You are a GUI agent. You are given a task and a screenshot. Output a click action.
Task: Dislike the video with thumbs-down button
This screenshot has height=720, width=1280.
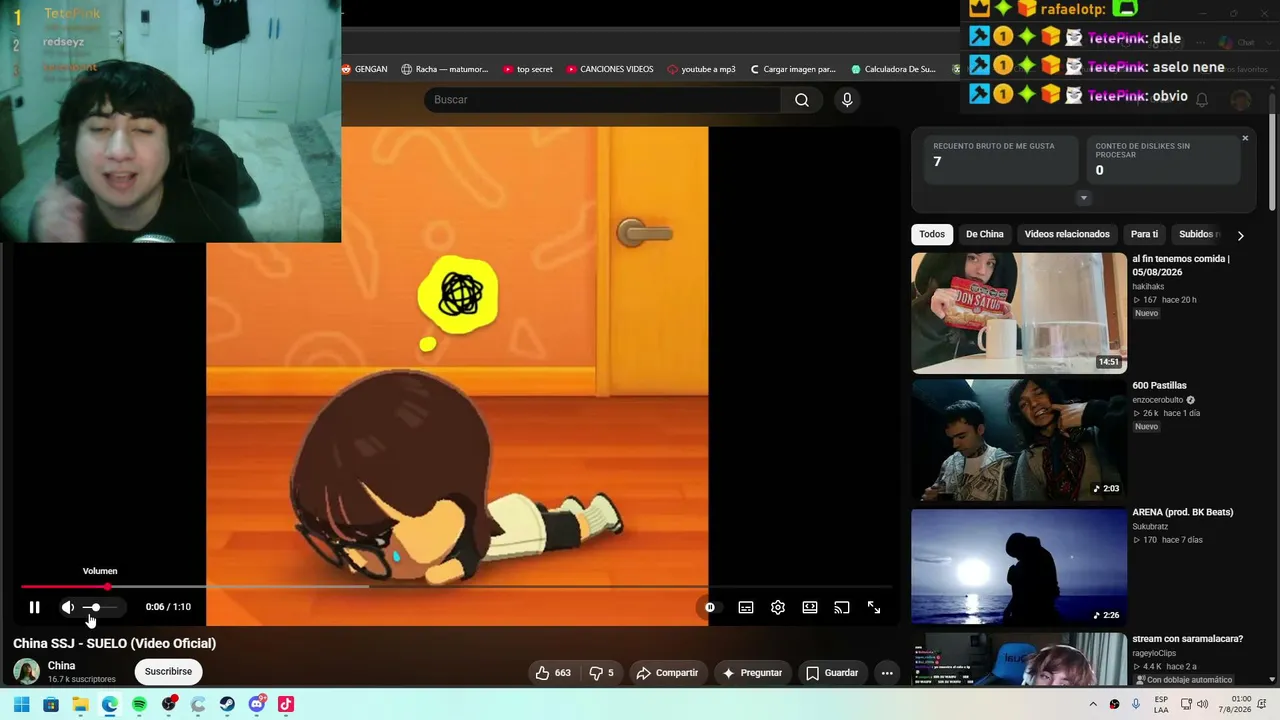click(601, 673)
